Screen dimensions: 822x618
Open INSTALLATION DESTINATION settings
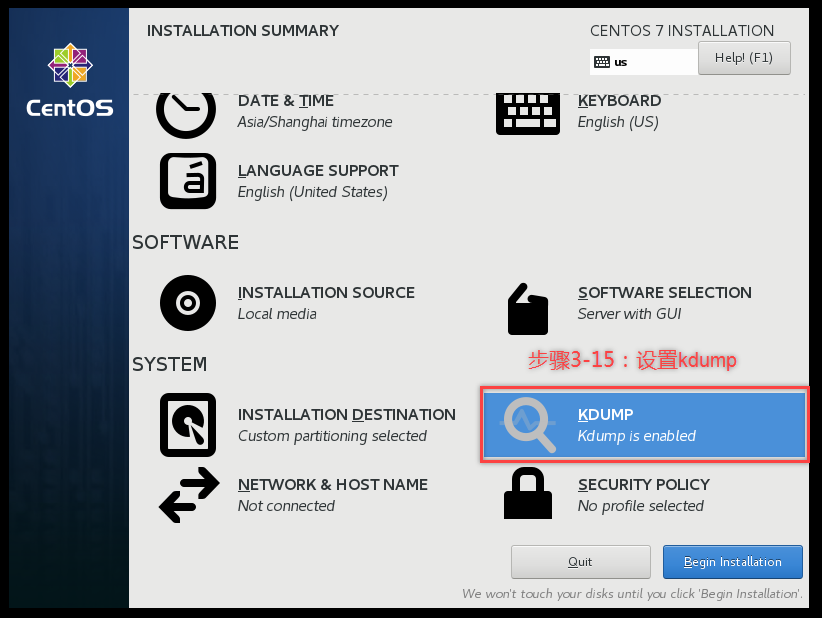347,415
